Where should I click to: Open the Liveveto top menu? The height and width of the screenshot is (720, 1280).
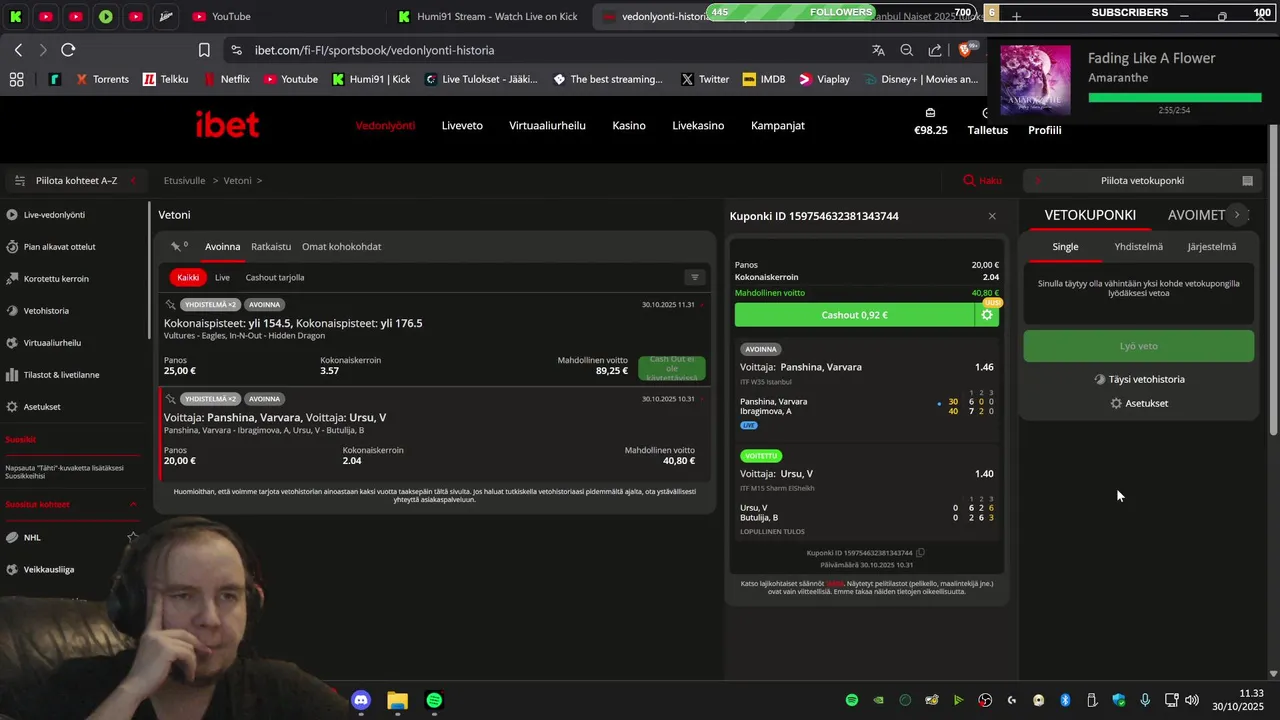pos(462,126)
